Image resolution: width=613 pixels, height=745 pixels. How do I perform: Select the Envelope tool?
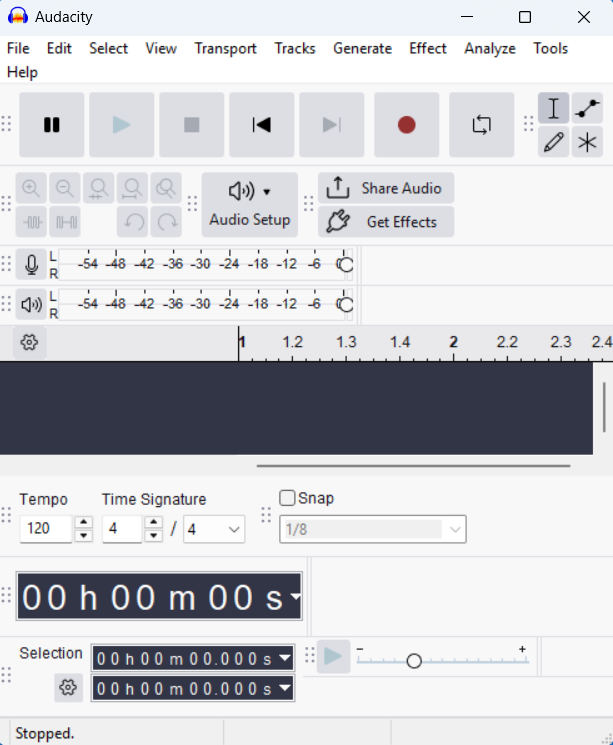point(587,108)
